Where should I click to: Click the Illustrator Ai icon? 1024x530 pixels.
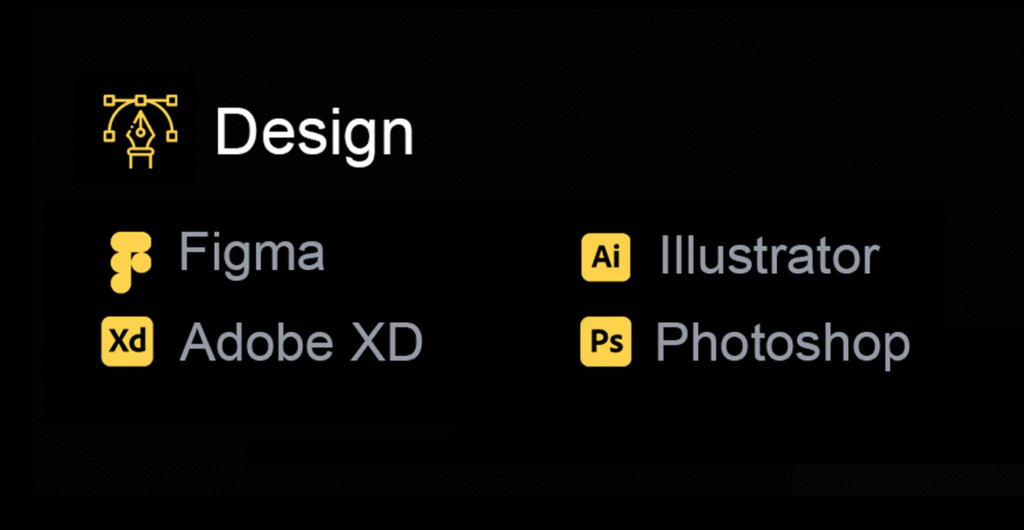(606, 258)
